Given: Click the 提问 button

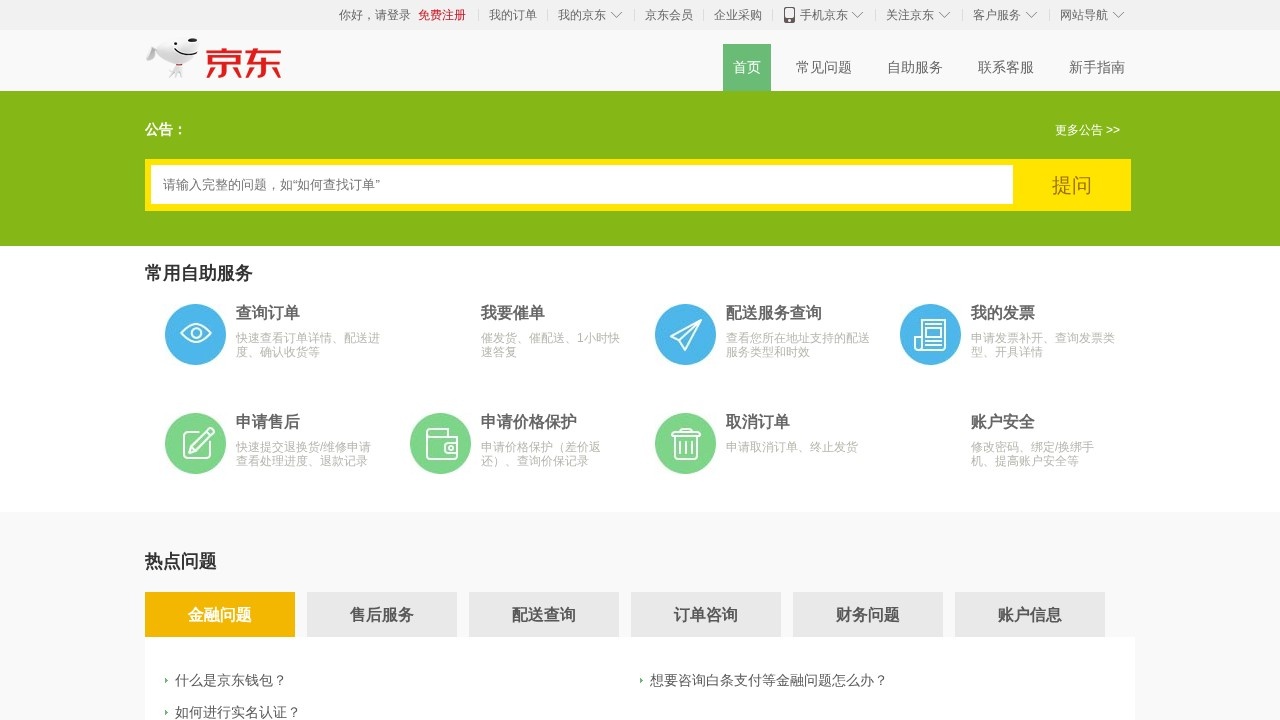Looking at the screenshot, I should pyautogui.click(x=1072, y=185).
